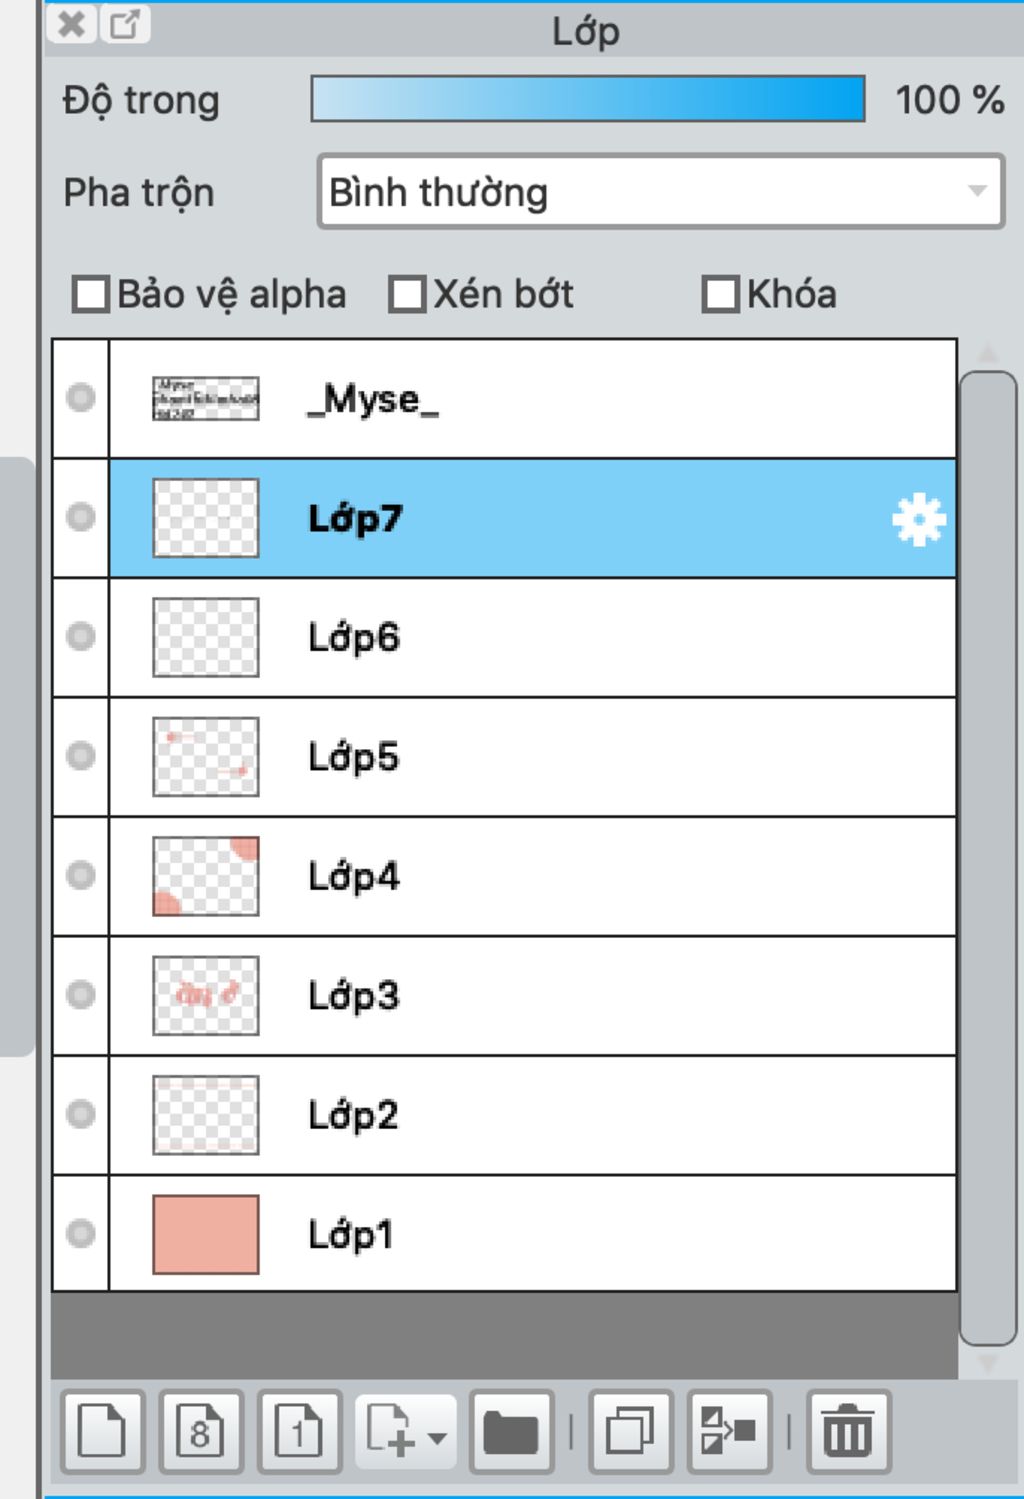This screenshot has height=1499, width=1024.
Task: Open the Pha trộn blending mode dropdown
Action: 660,191
